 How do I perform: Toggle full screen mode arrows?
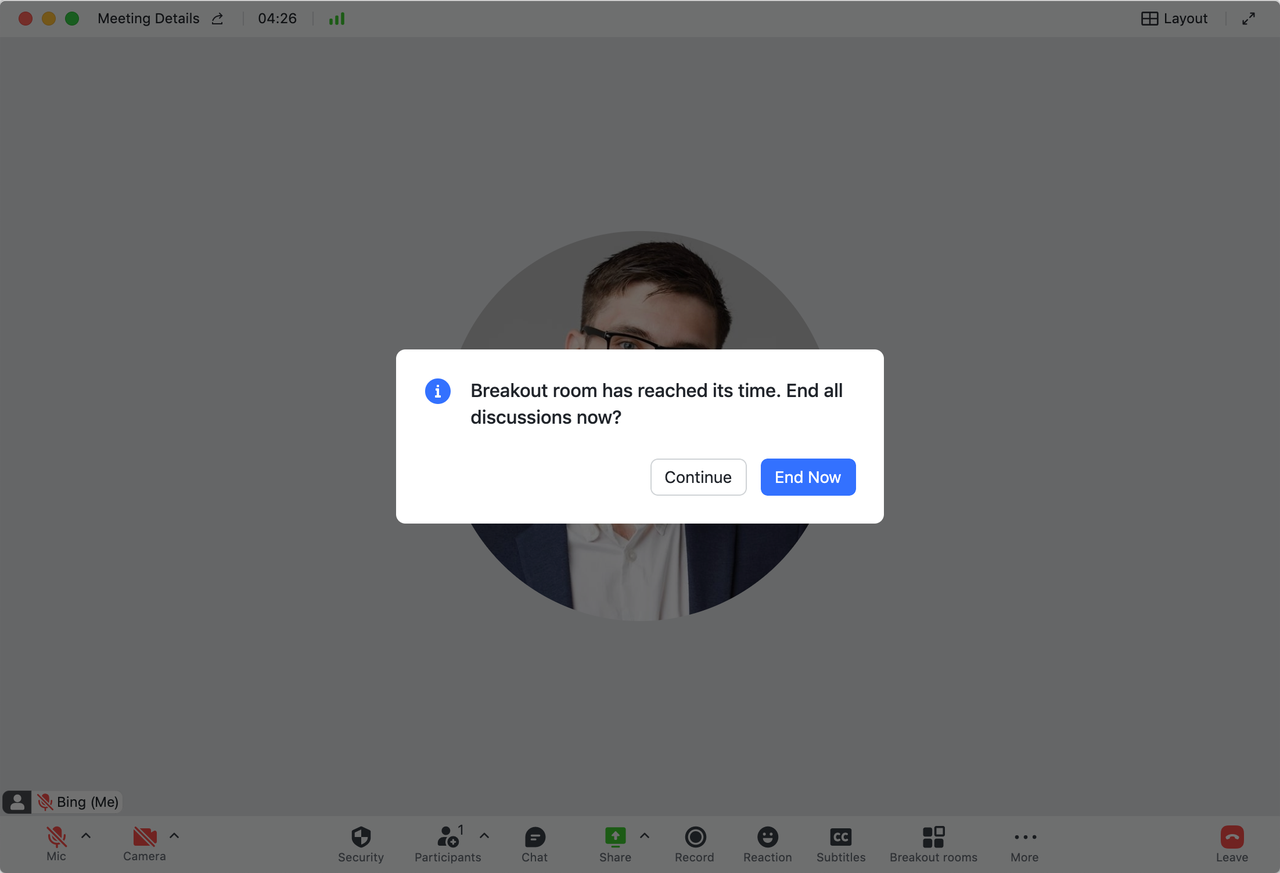1248,18
